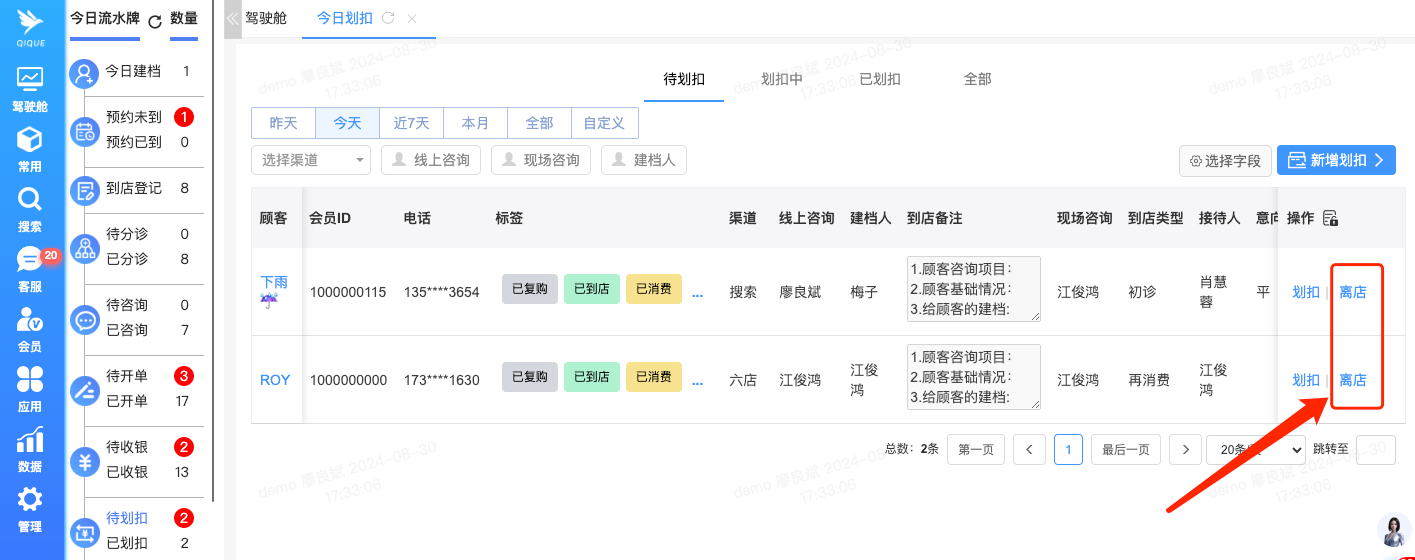1415x560 pixels.
Task: Select the 近7天 date filter
Action: (x=411, y=123)
